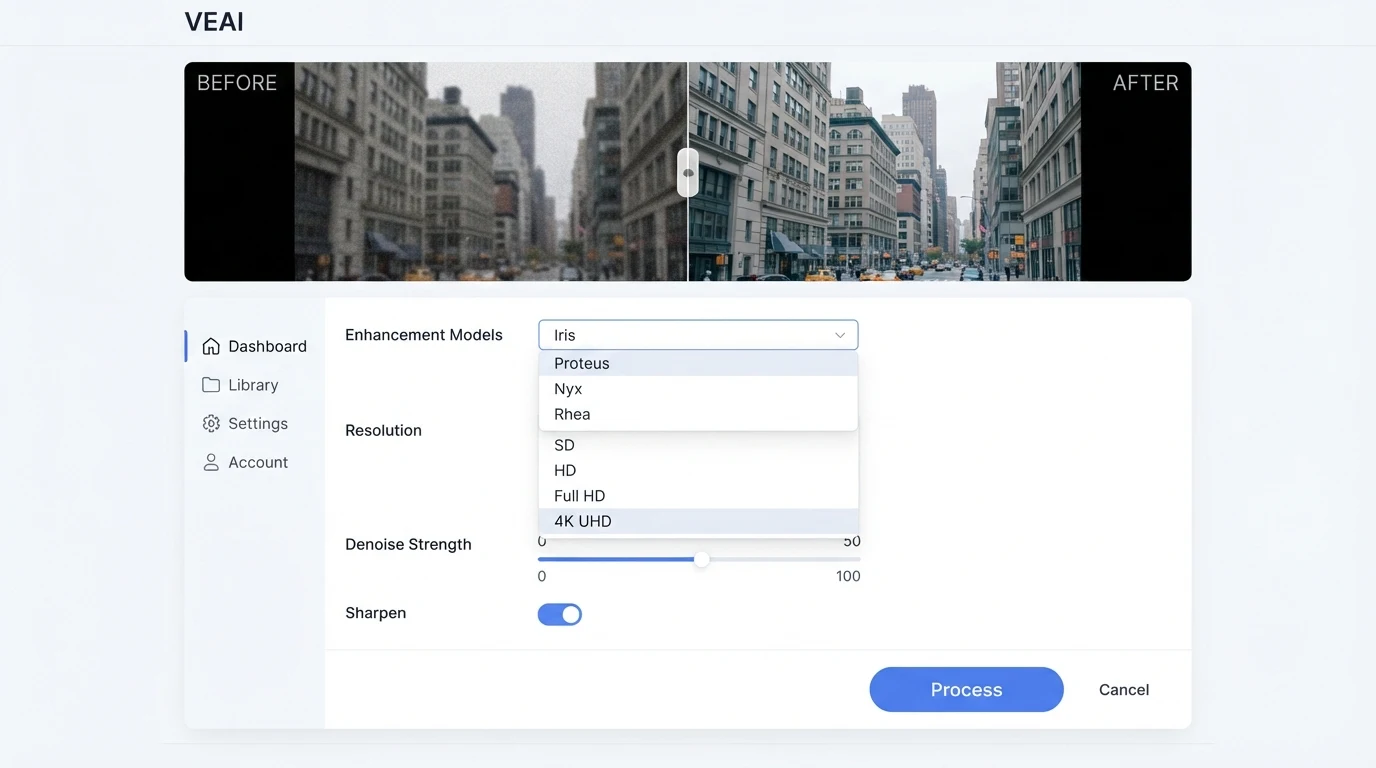Click the before/after comparison divider handle

[x=688, y=172]
